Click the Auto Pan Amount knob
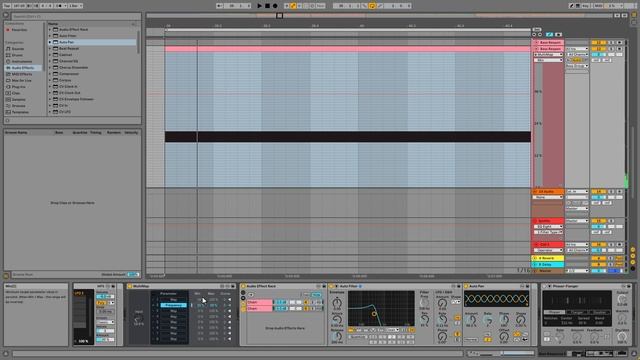The width and height of the screenshot is (640, 360). coord(471,321)
